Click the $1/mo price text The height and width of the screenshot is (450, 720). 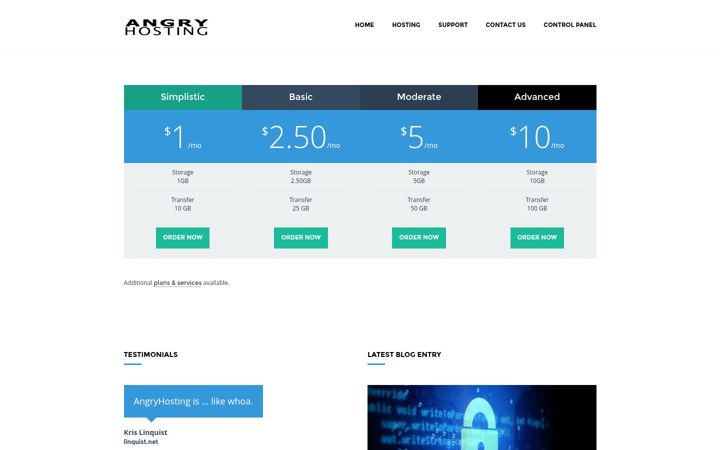click(x=183, y=137)
